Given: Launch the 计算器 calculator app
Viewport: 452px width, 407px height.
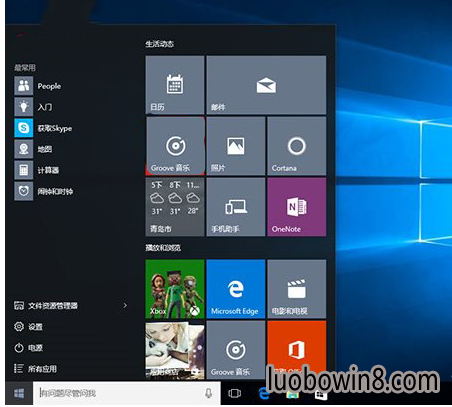Looking at the screenshot, I should (37, 170).
